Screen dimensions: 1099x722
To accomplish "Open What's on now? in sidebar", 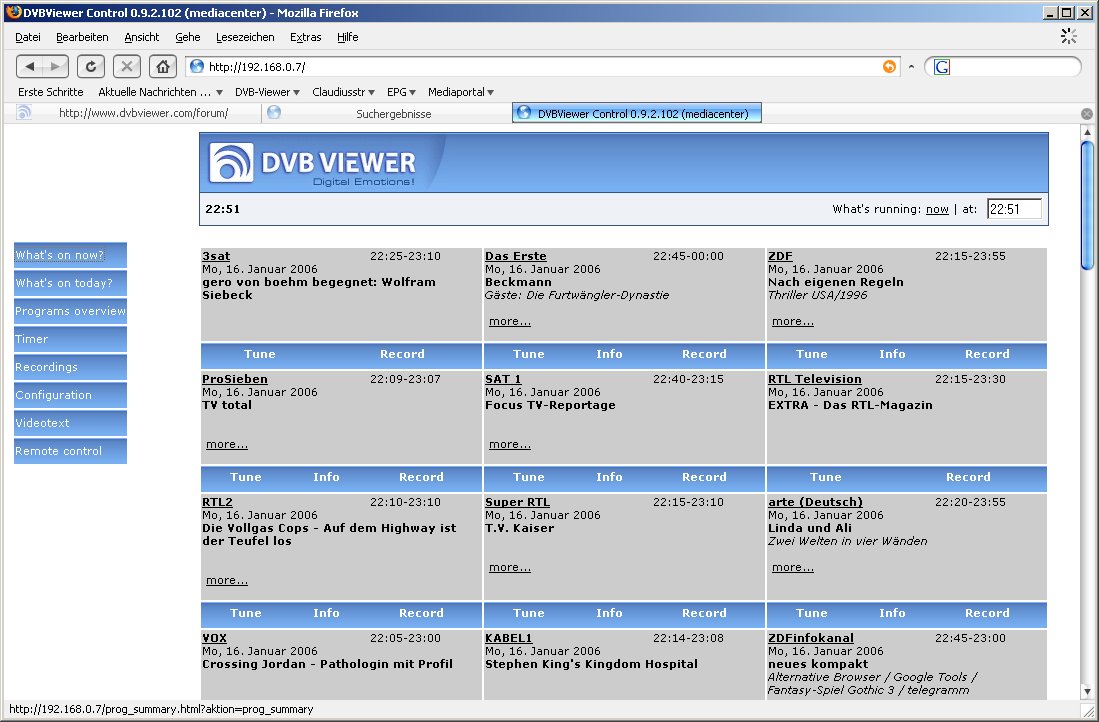I will [x=70, y=255].
